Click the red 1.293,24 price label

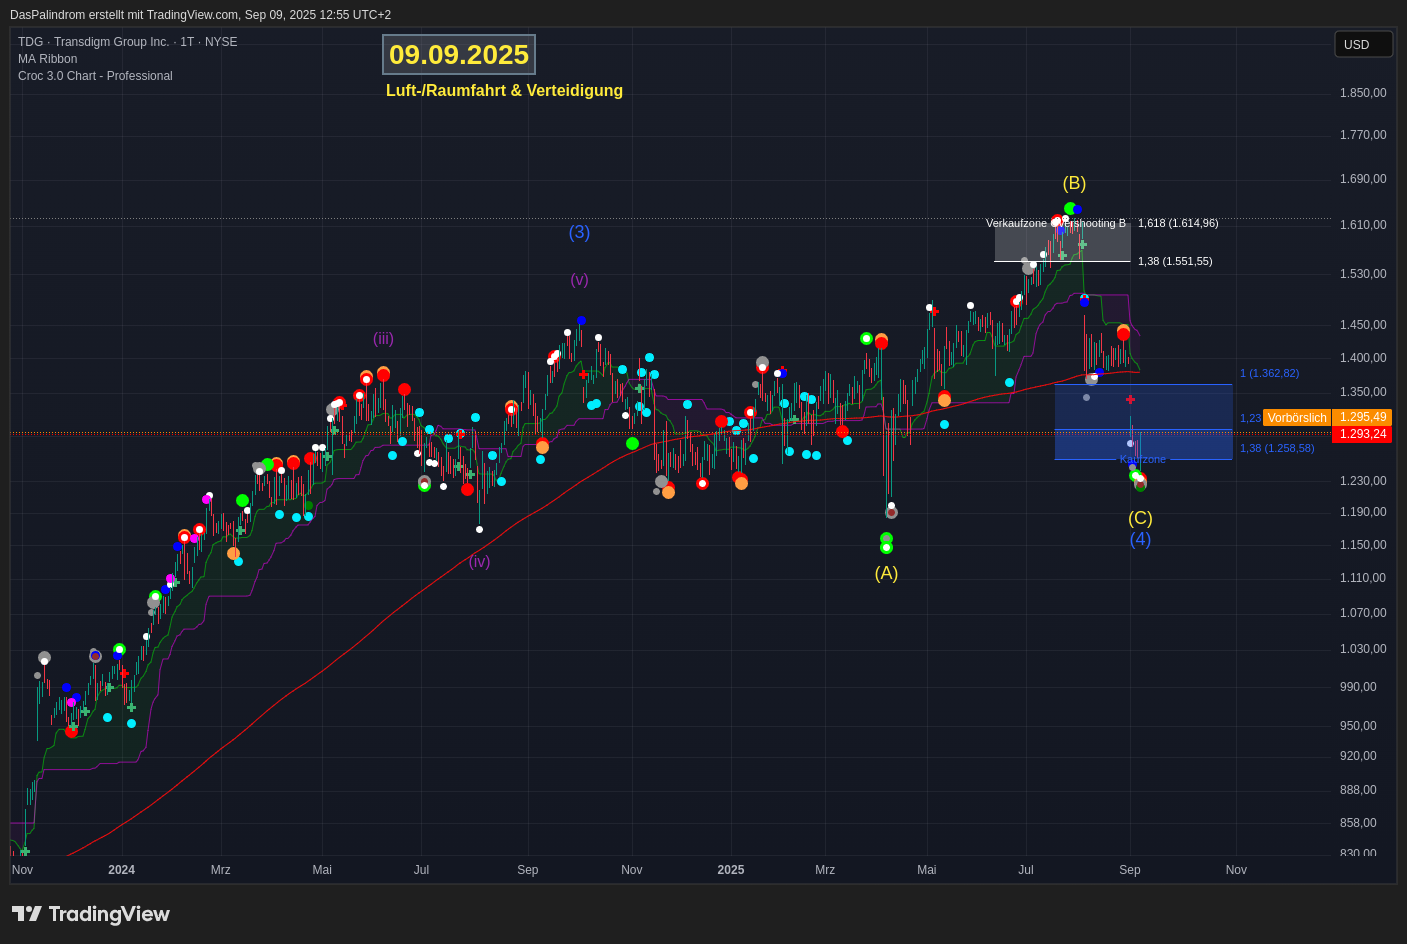[x=1362, y=434]
